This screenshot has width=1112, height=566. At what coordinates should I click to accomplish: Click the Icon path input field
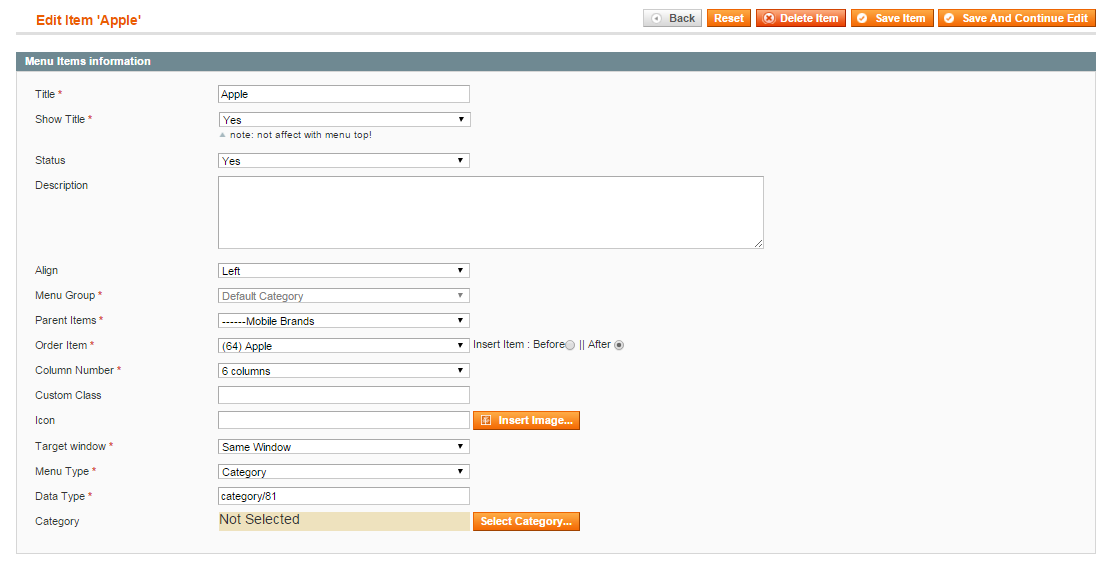[x=344, y=420]
